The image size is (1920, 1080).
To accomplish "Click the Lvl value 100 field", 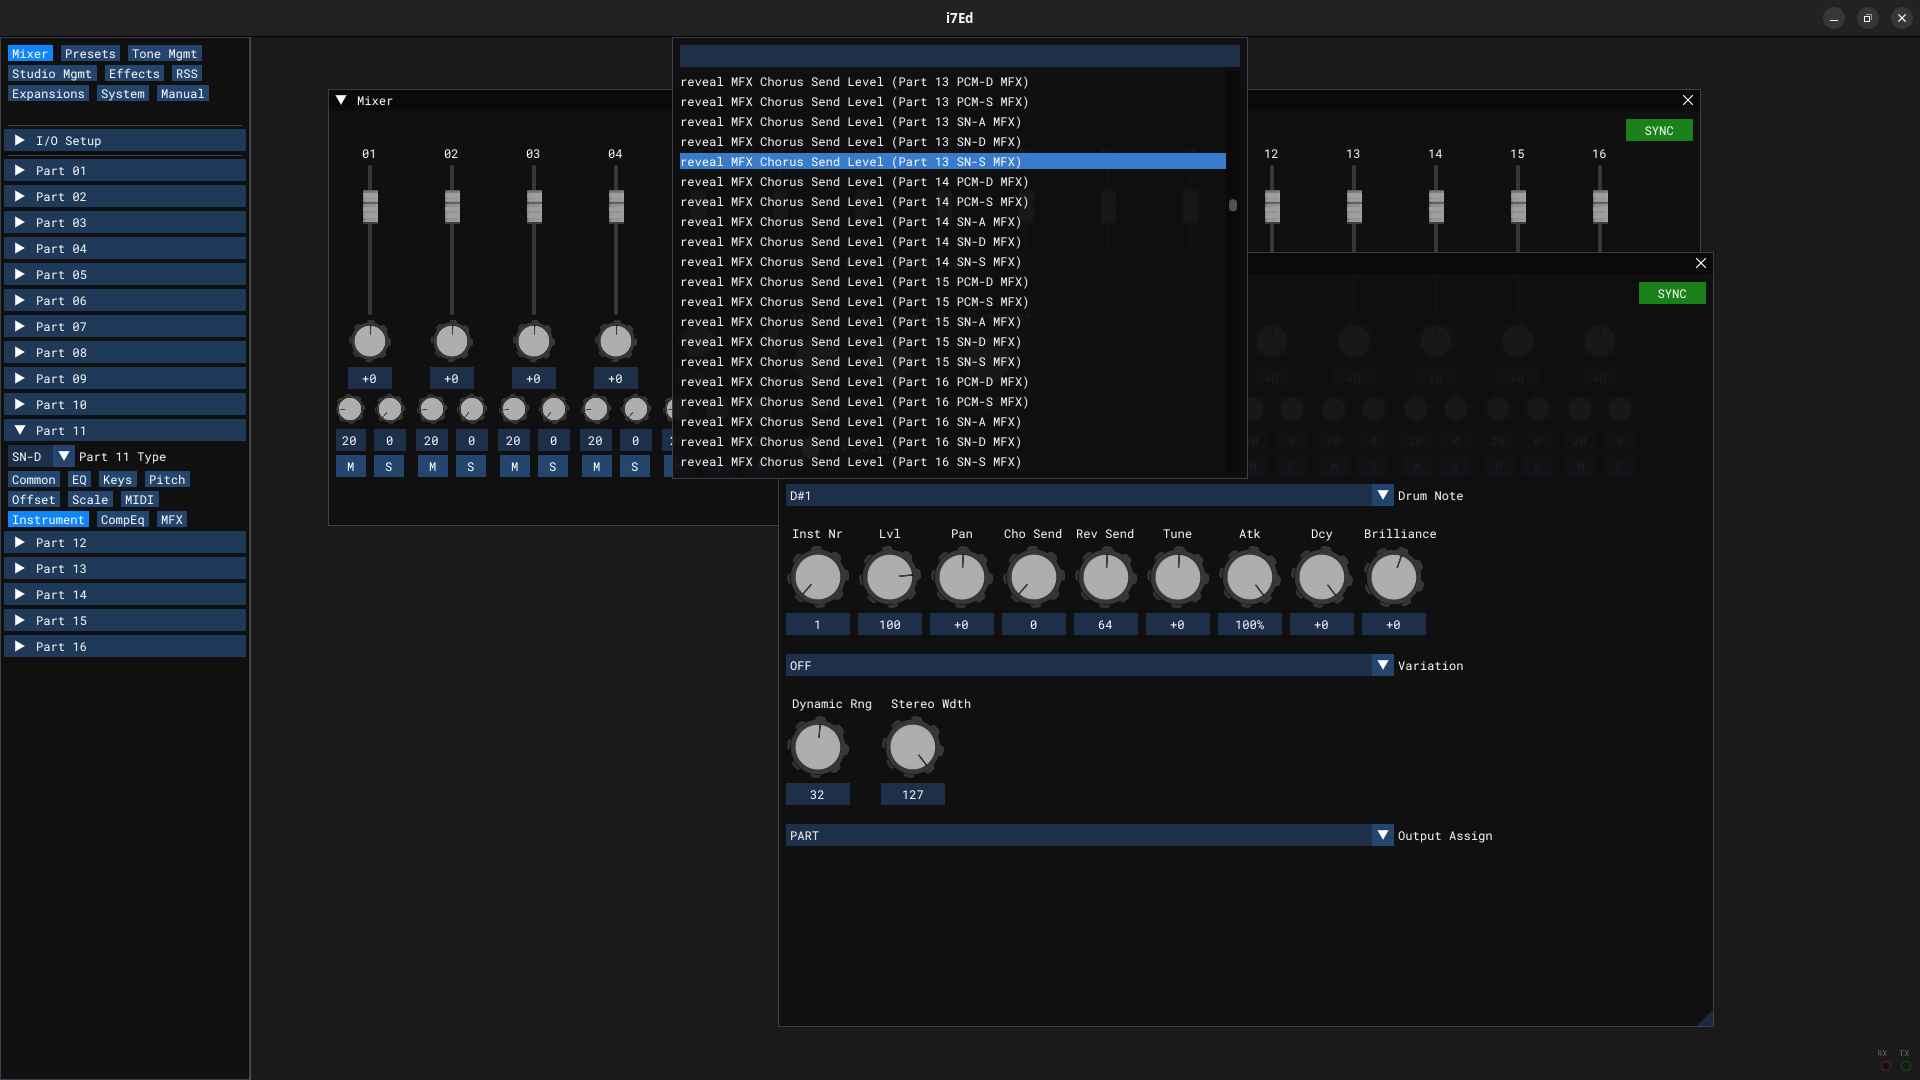I will pyautogui.click(x=889, y=625).
